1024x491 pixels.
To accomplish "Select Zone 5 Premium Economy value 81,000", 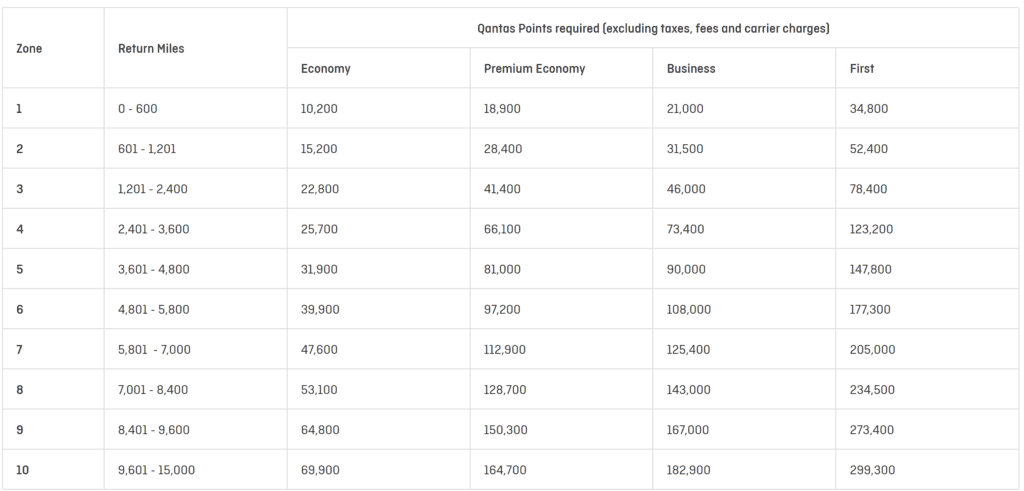I will pyautogui.click(x=503, y=269).
